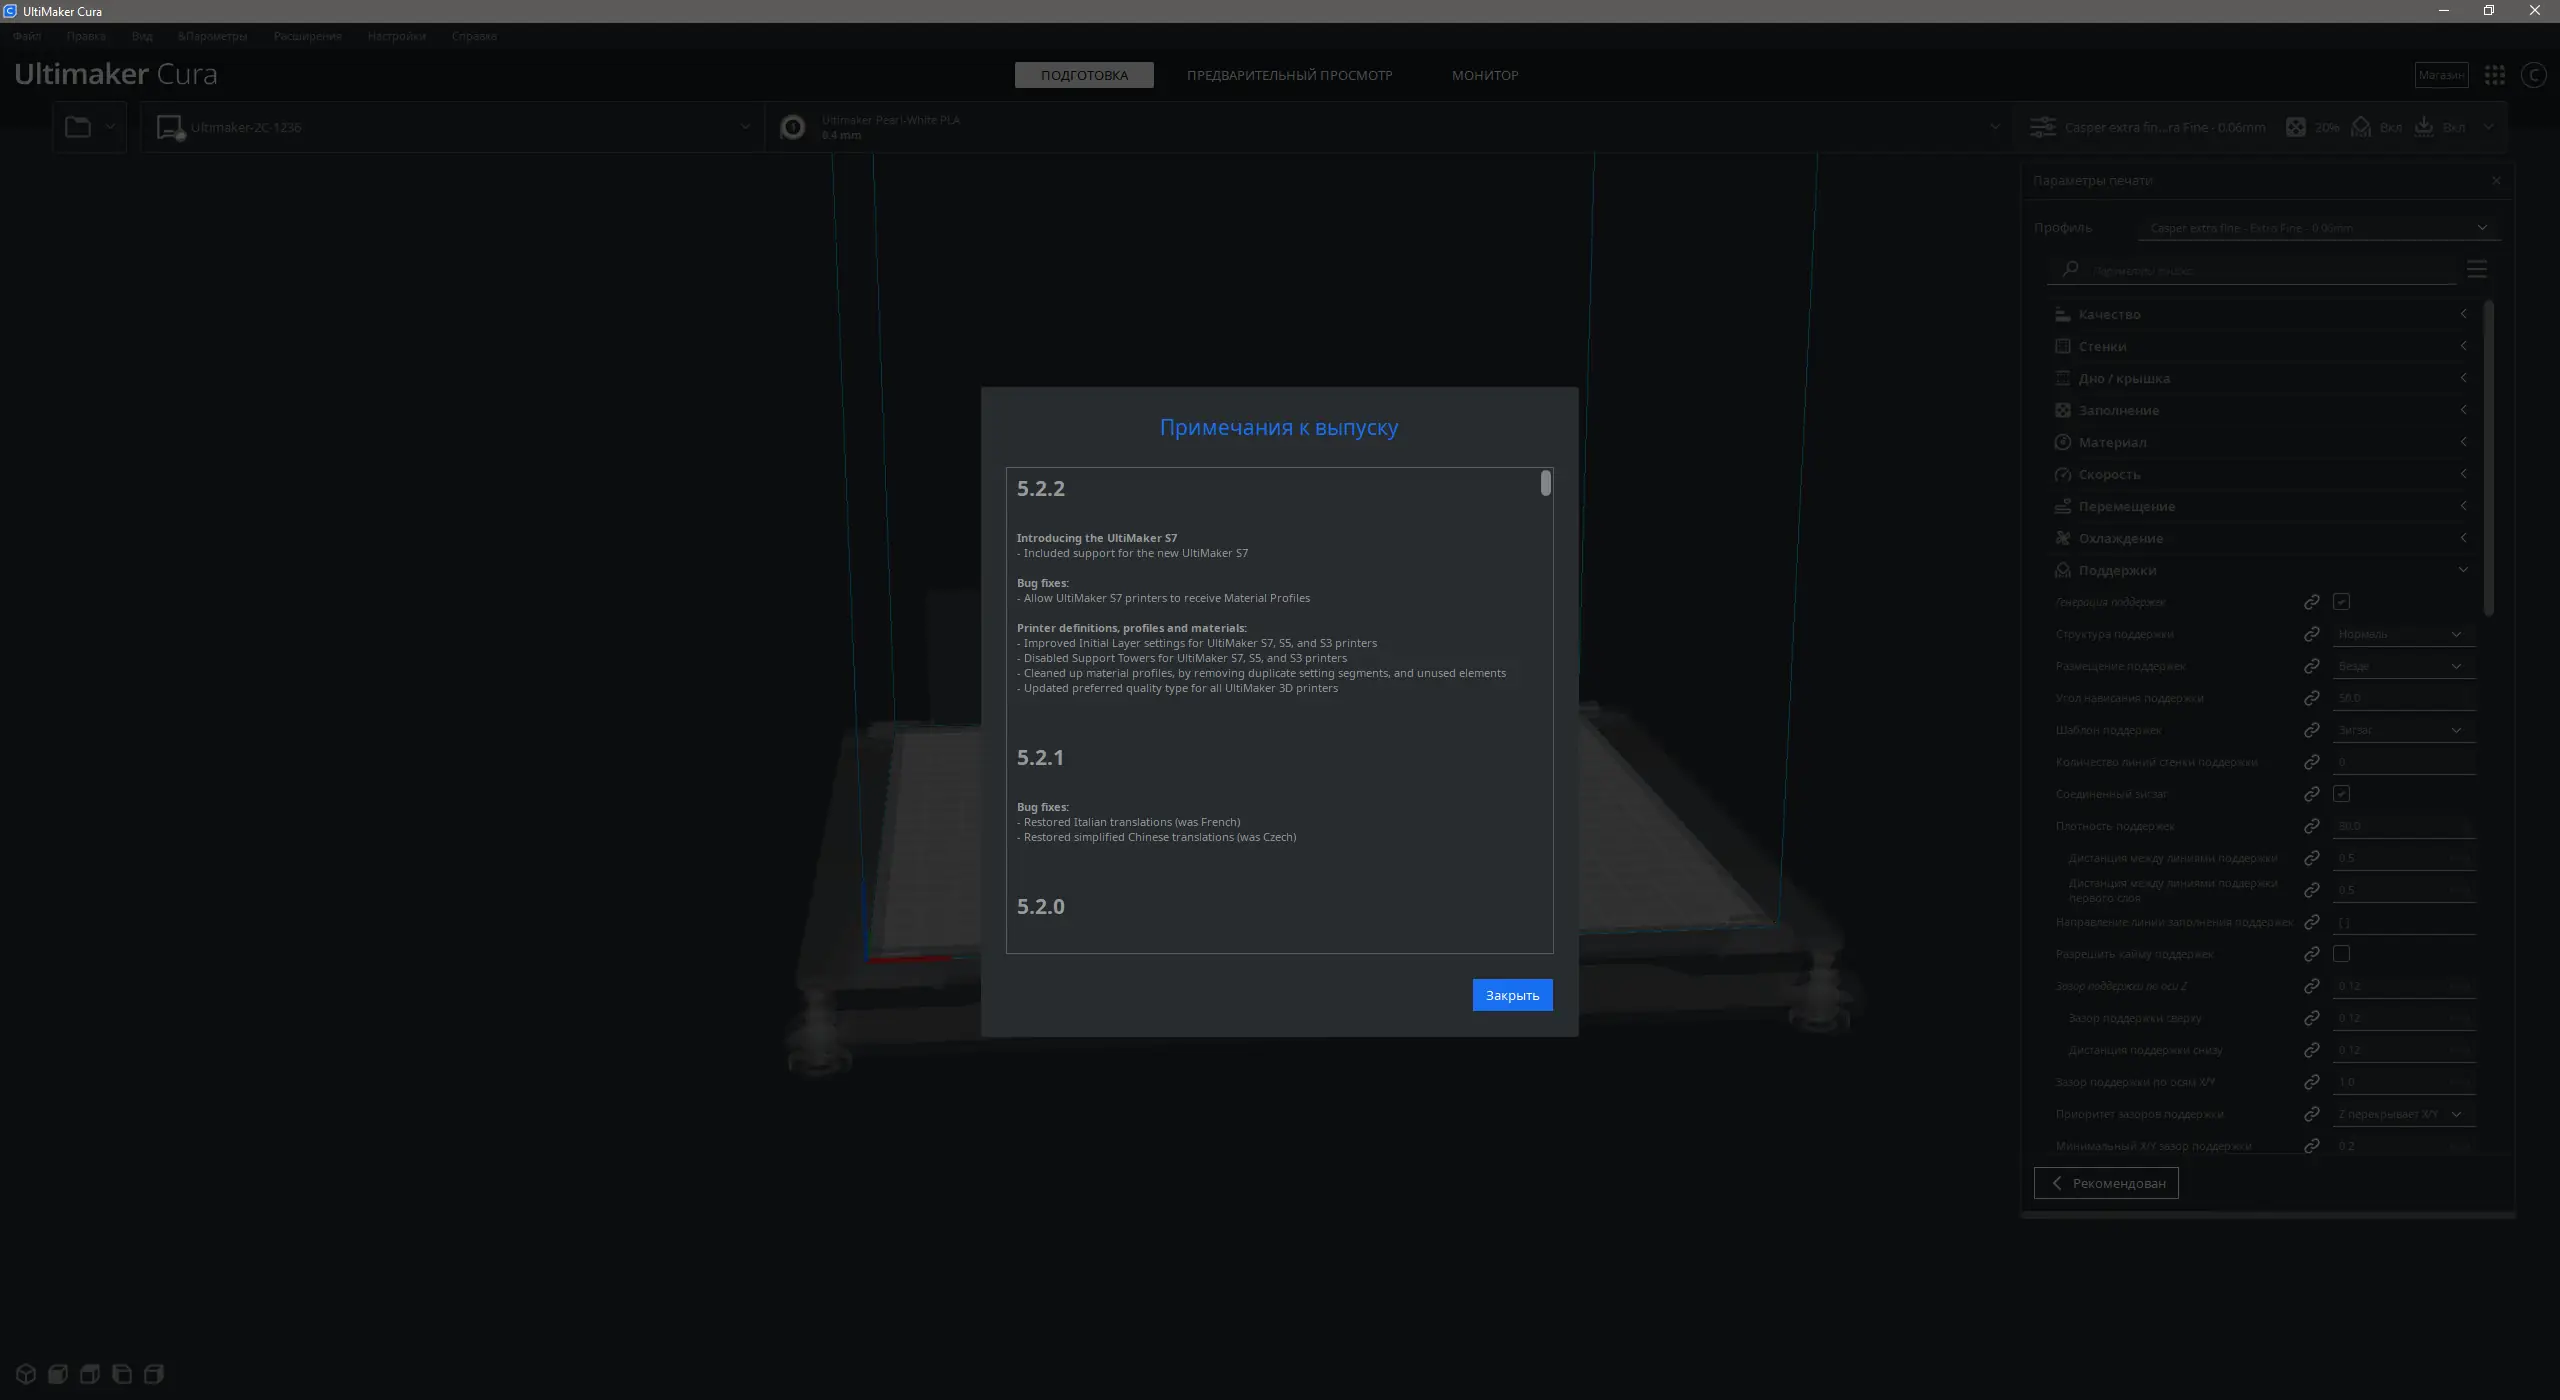Open the file folder icon

tap(78, 127)
